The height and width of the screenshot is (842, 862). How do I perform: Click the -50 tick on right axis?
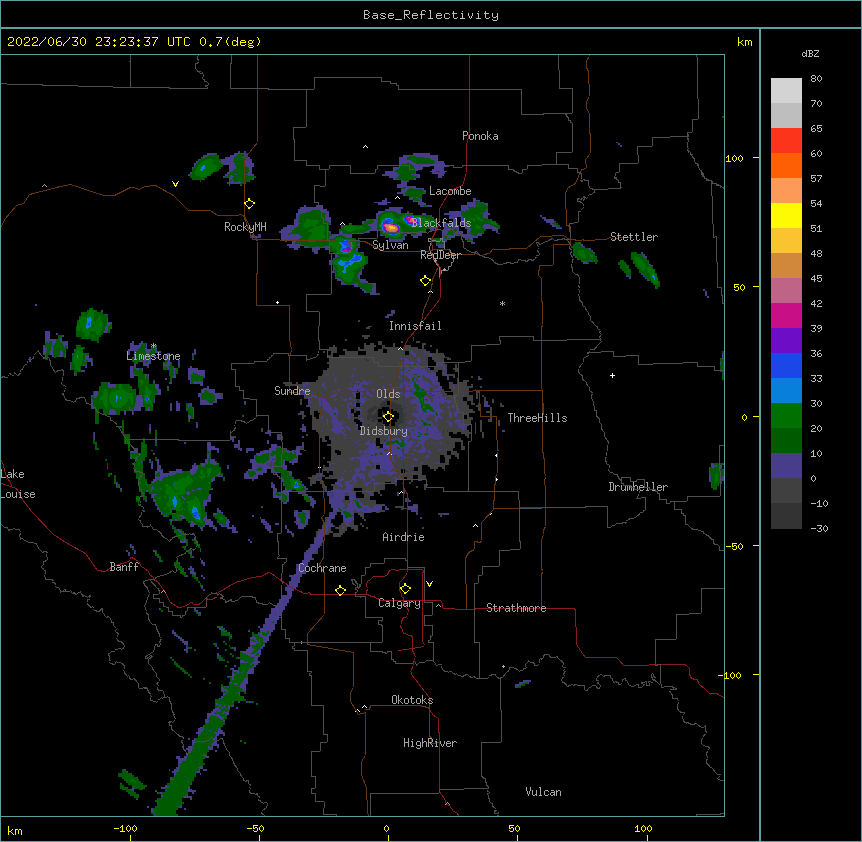734,546
